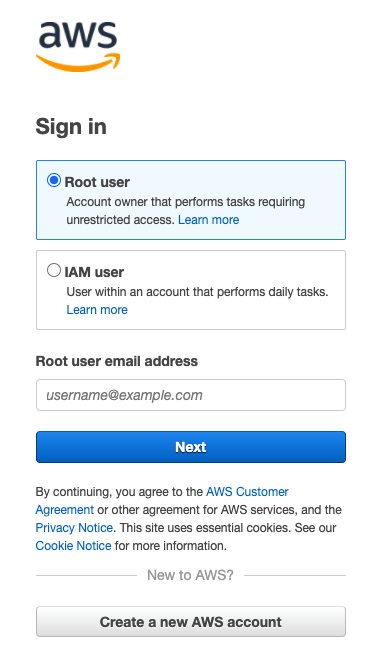The width and height of the screenshot is (376, 668).
Task: Open Learn more link under IAM user
Action: (97, 310)
